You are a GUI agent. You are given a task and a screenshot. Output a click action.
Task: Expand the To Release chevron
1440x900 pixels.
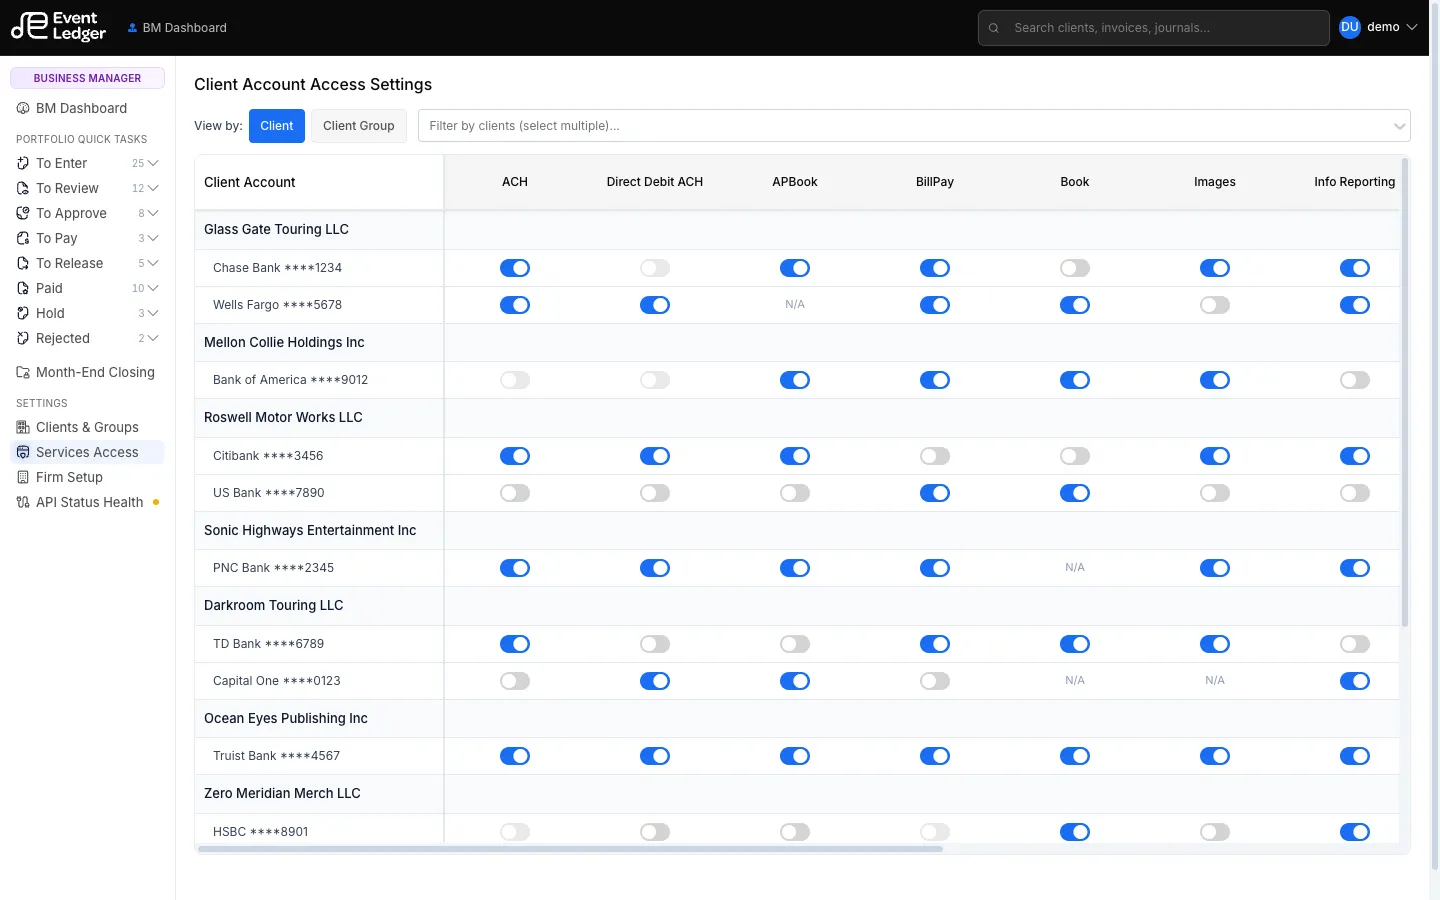pyautogui.click(x=153, y=263)
